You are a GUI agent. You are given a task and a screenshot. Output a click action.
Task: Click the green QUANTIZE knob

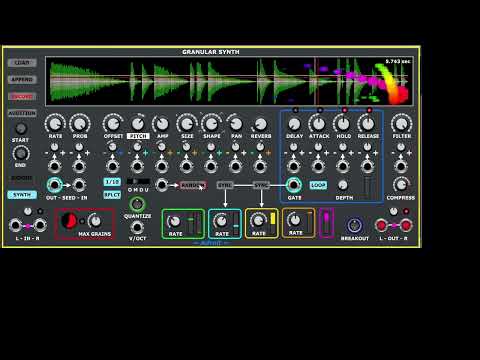coord(137,204)
